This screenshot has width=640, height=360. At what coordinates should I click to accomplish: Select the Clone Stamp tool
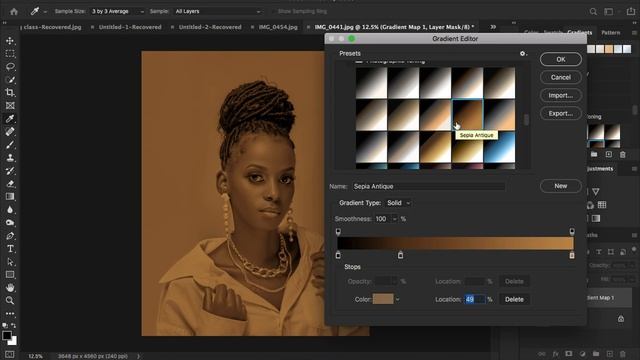(10, 158)
